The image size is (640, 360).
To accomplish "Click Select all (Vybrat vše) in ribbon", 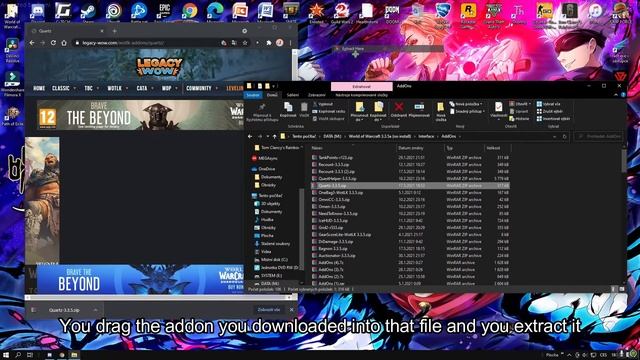I will pyautogui.click(x=549, y=104).
